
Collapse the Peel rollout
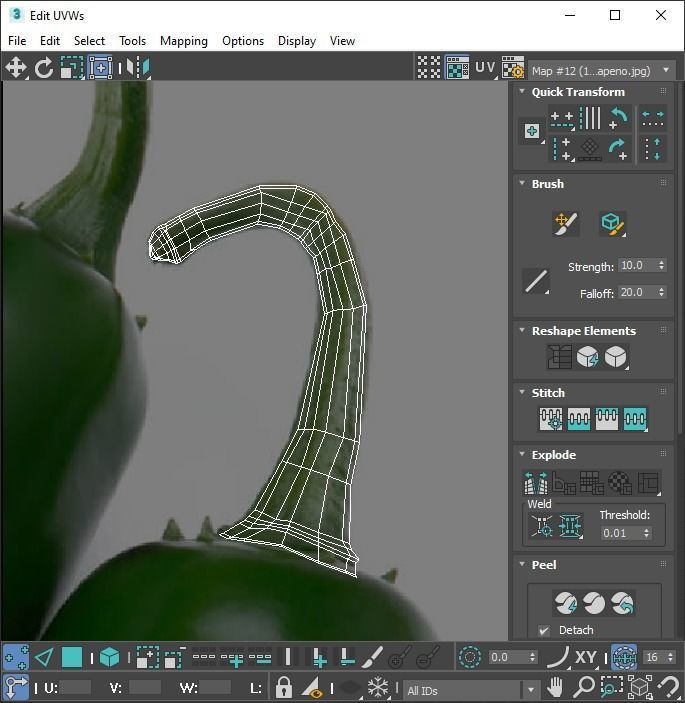click(522, 564)
